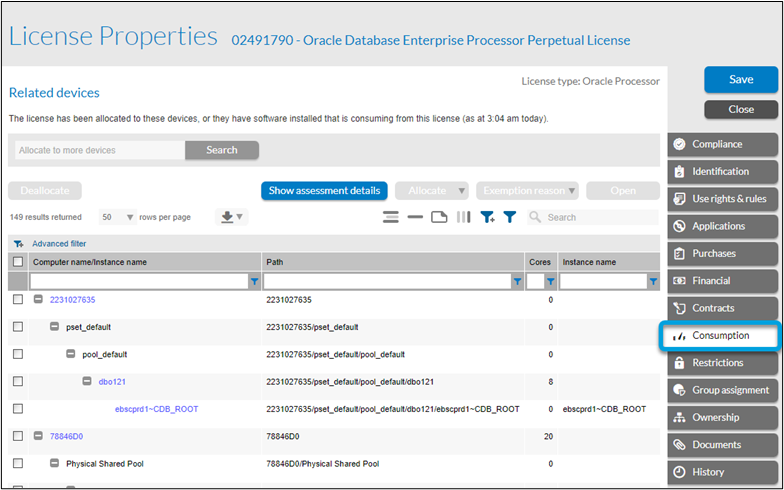Collapse the pool_default tree node

(x=71, y=354)
